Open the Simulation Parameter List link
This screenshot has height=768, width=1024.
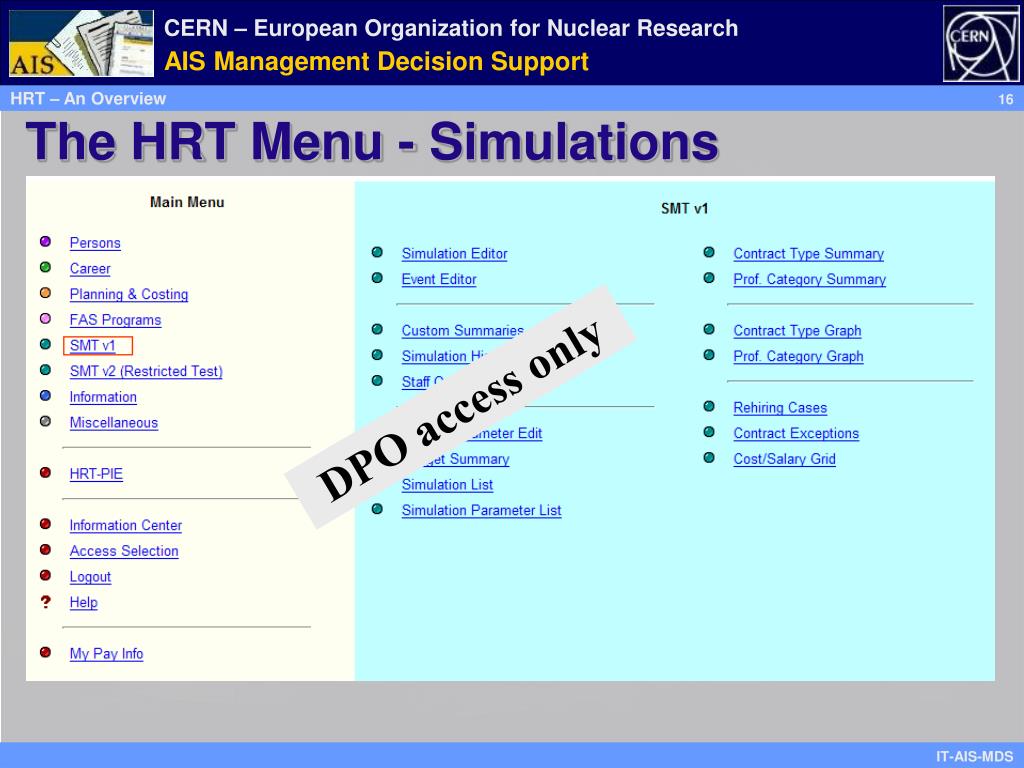click(481, 511)
